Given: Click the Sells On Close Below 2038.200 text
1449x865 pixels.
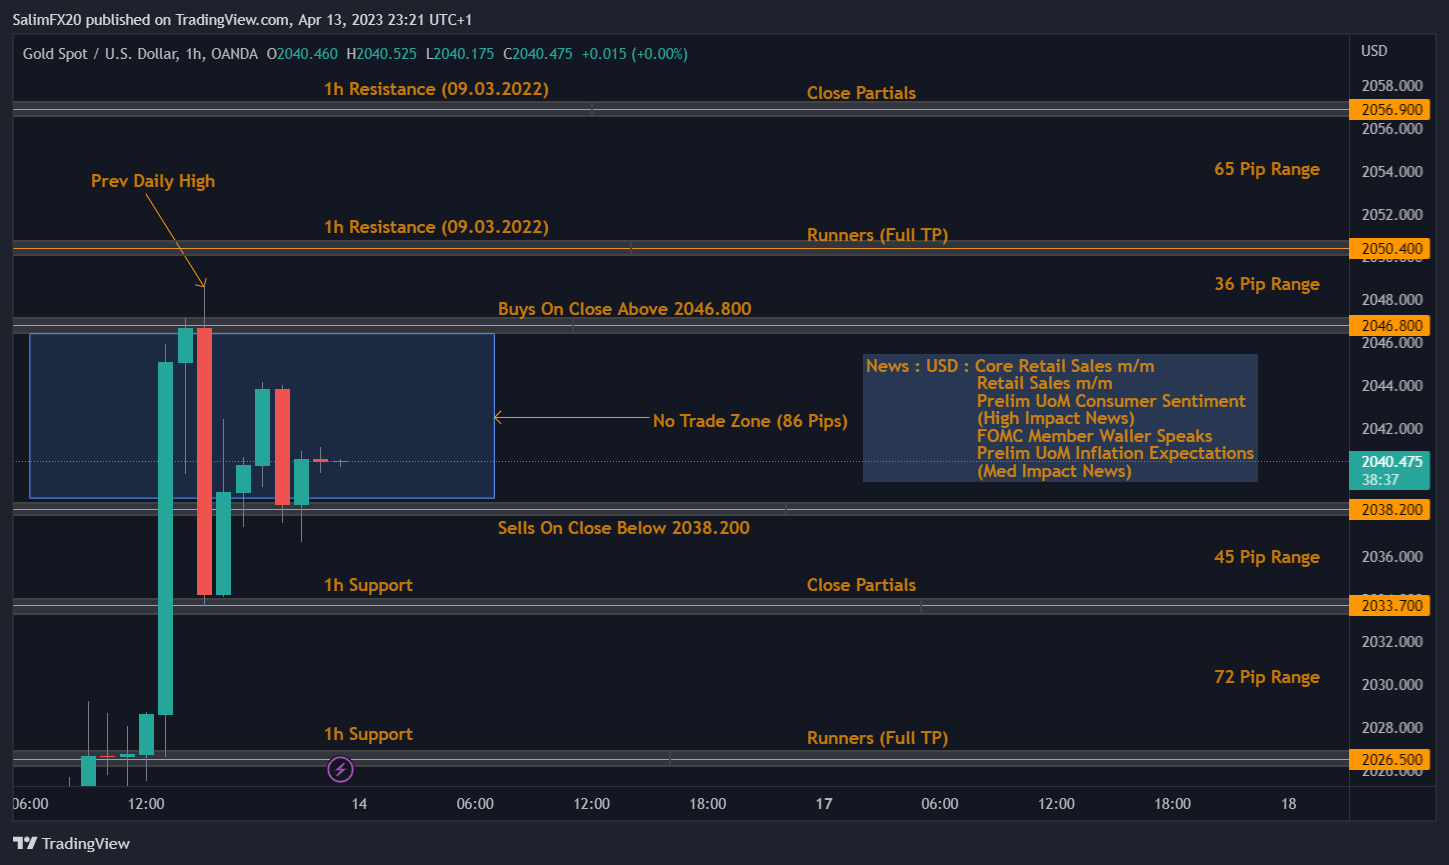Looking at the screenshot, I should click(623, 527).
